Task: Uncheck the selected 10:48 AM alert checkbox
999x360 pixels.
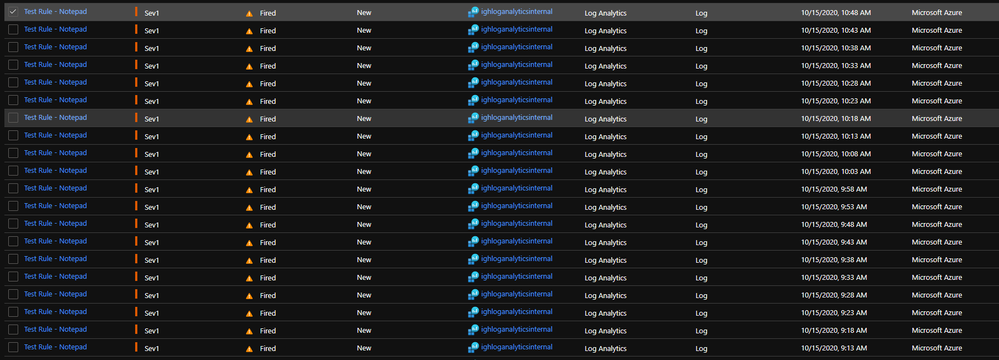Action: pyautogui.click(x=13, y=11)
